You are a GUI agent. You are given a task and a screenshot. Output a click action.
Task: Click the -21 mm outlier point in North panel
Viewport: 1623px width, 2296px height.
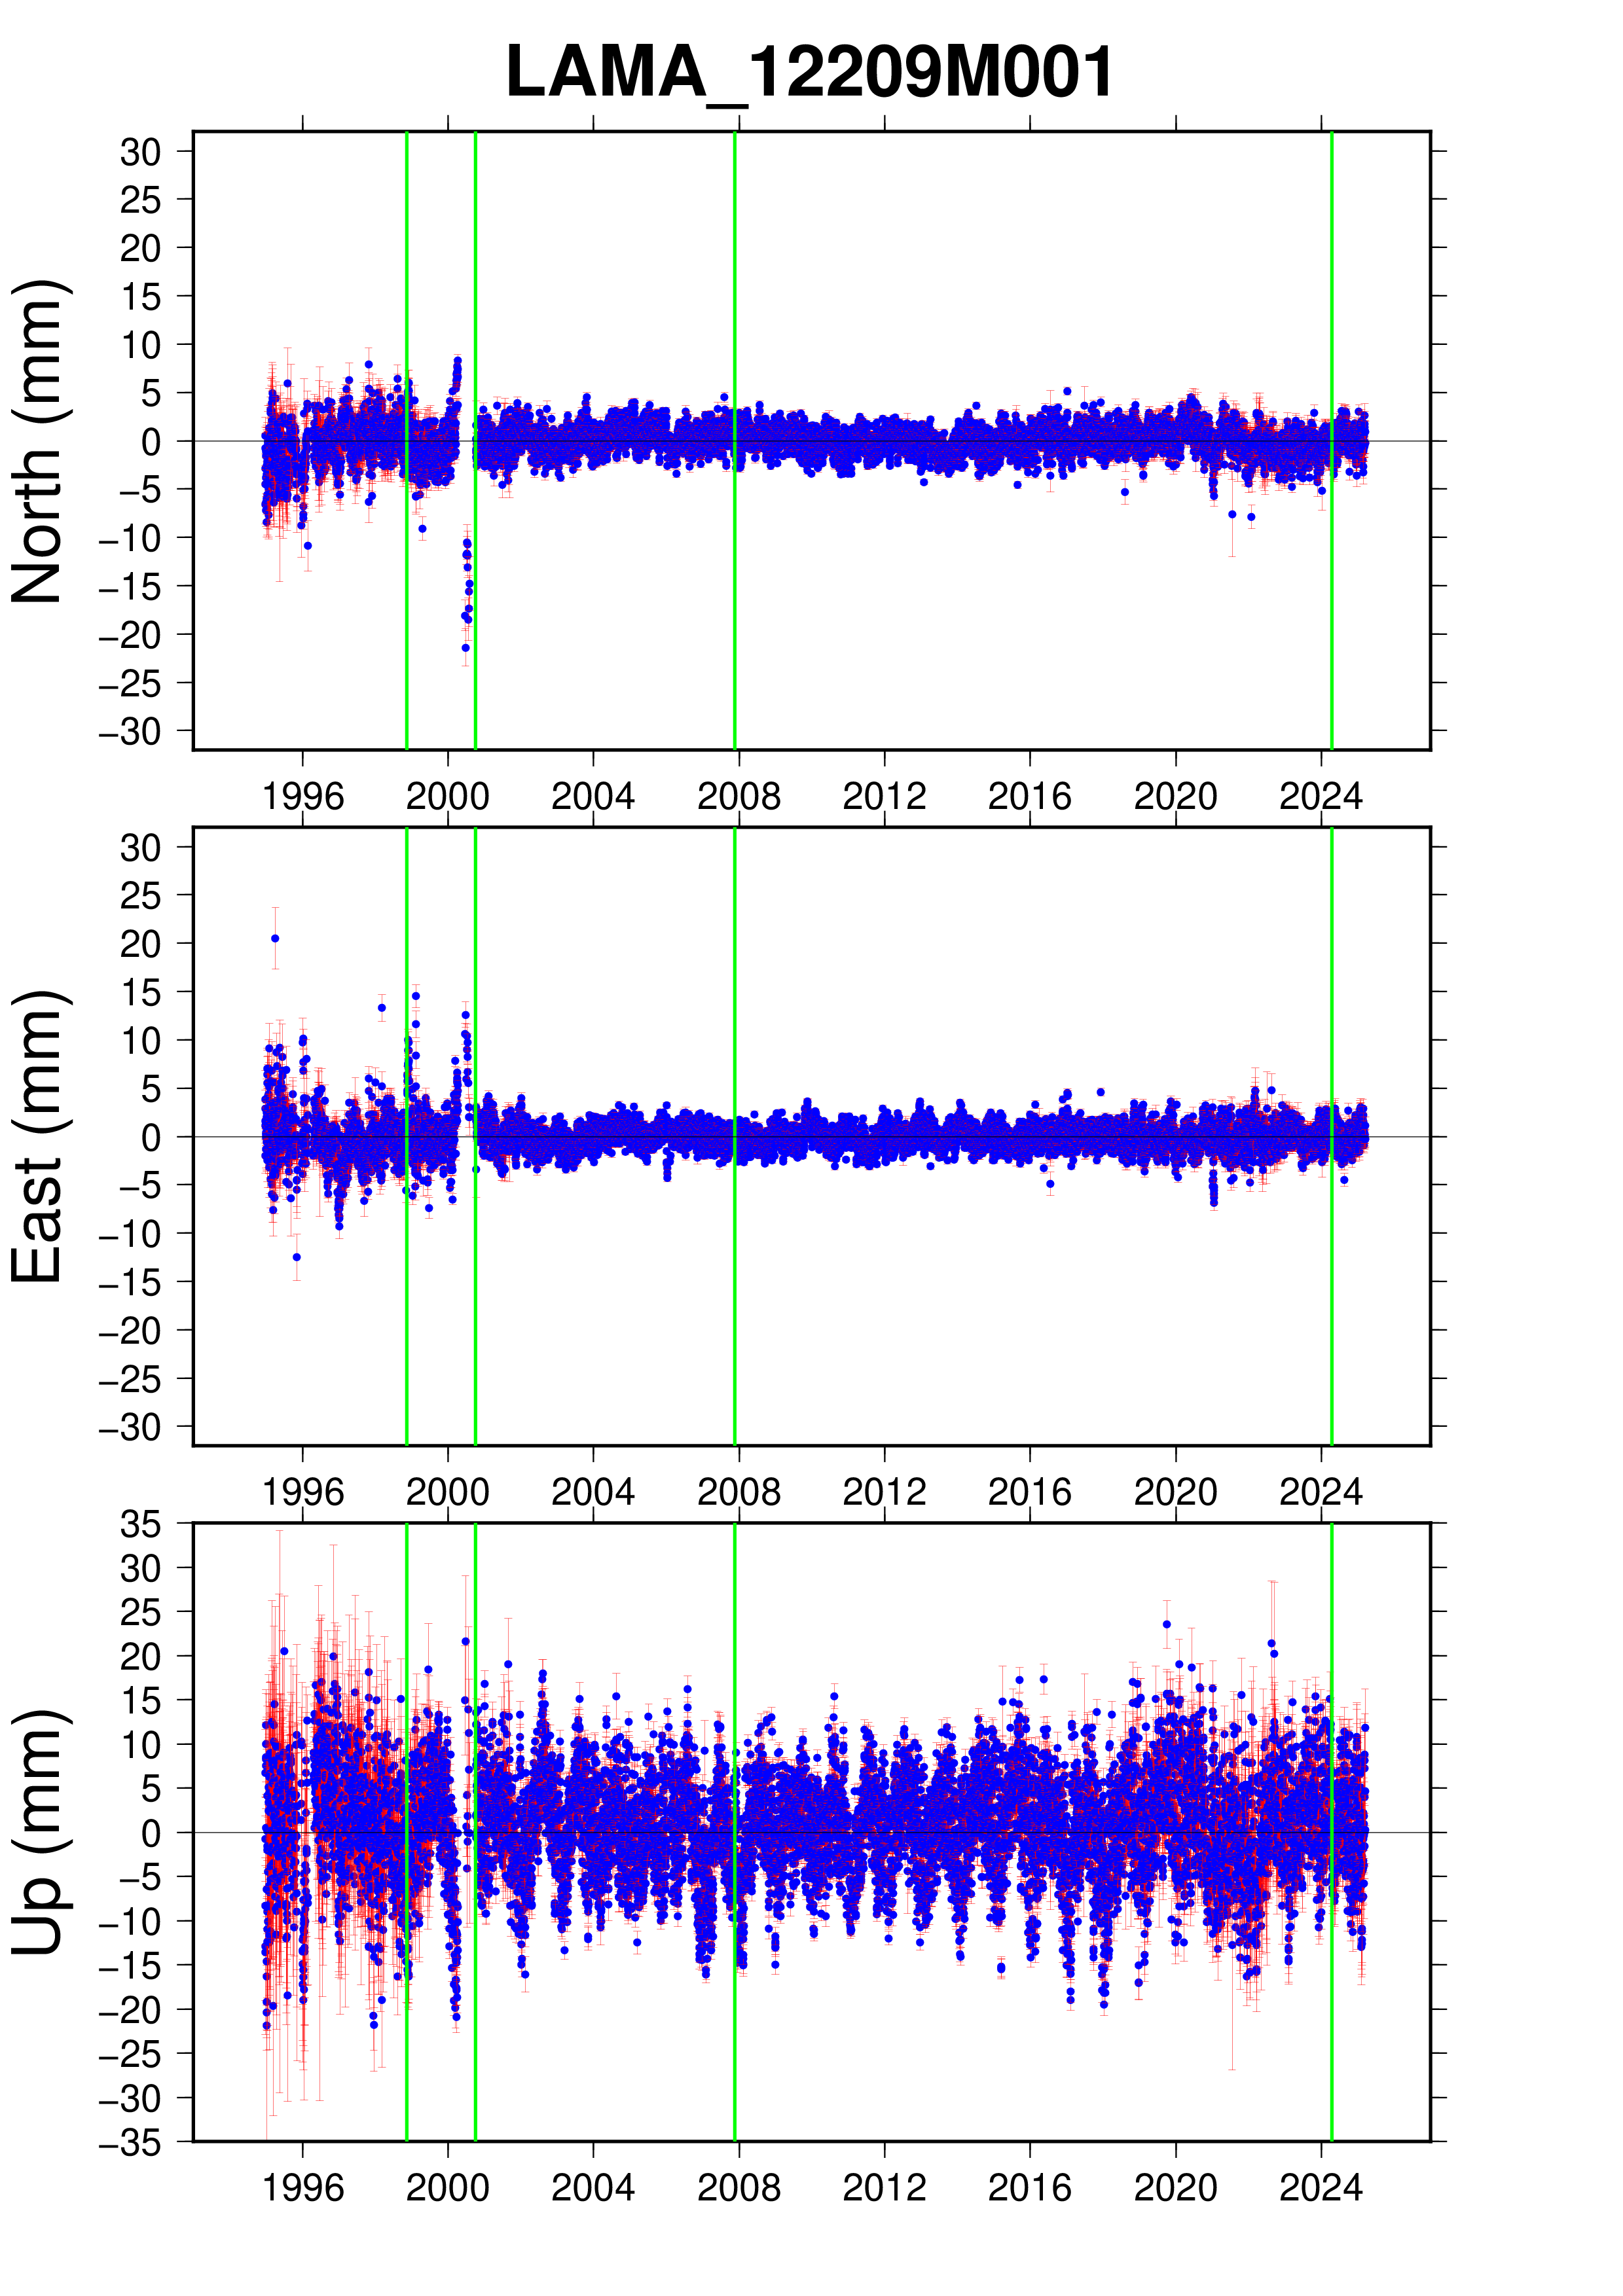465,648
